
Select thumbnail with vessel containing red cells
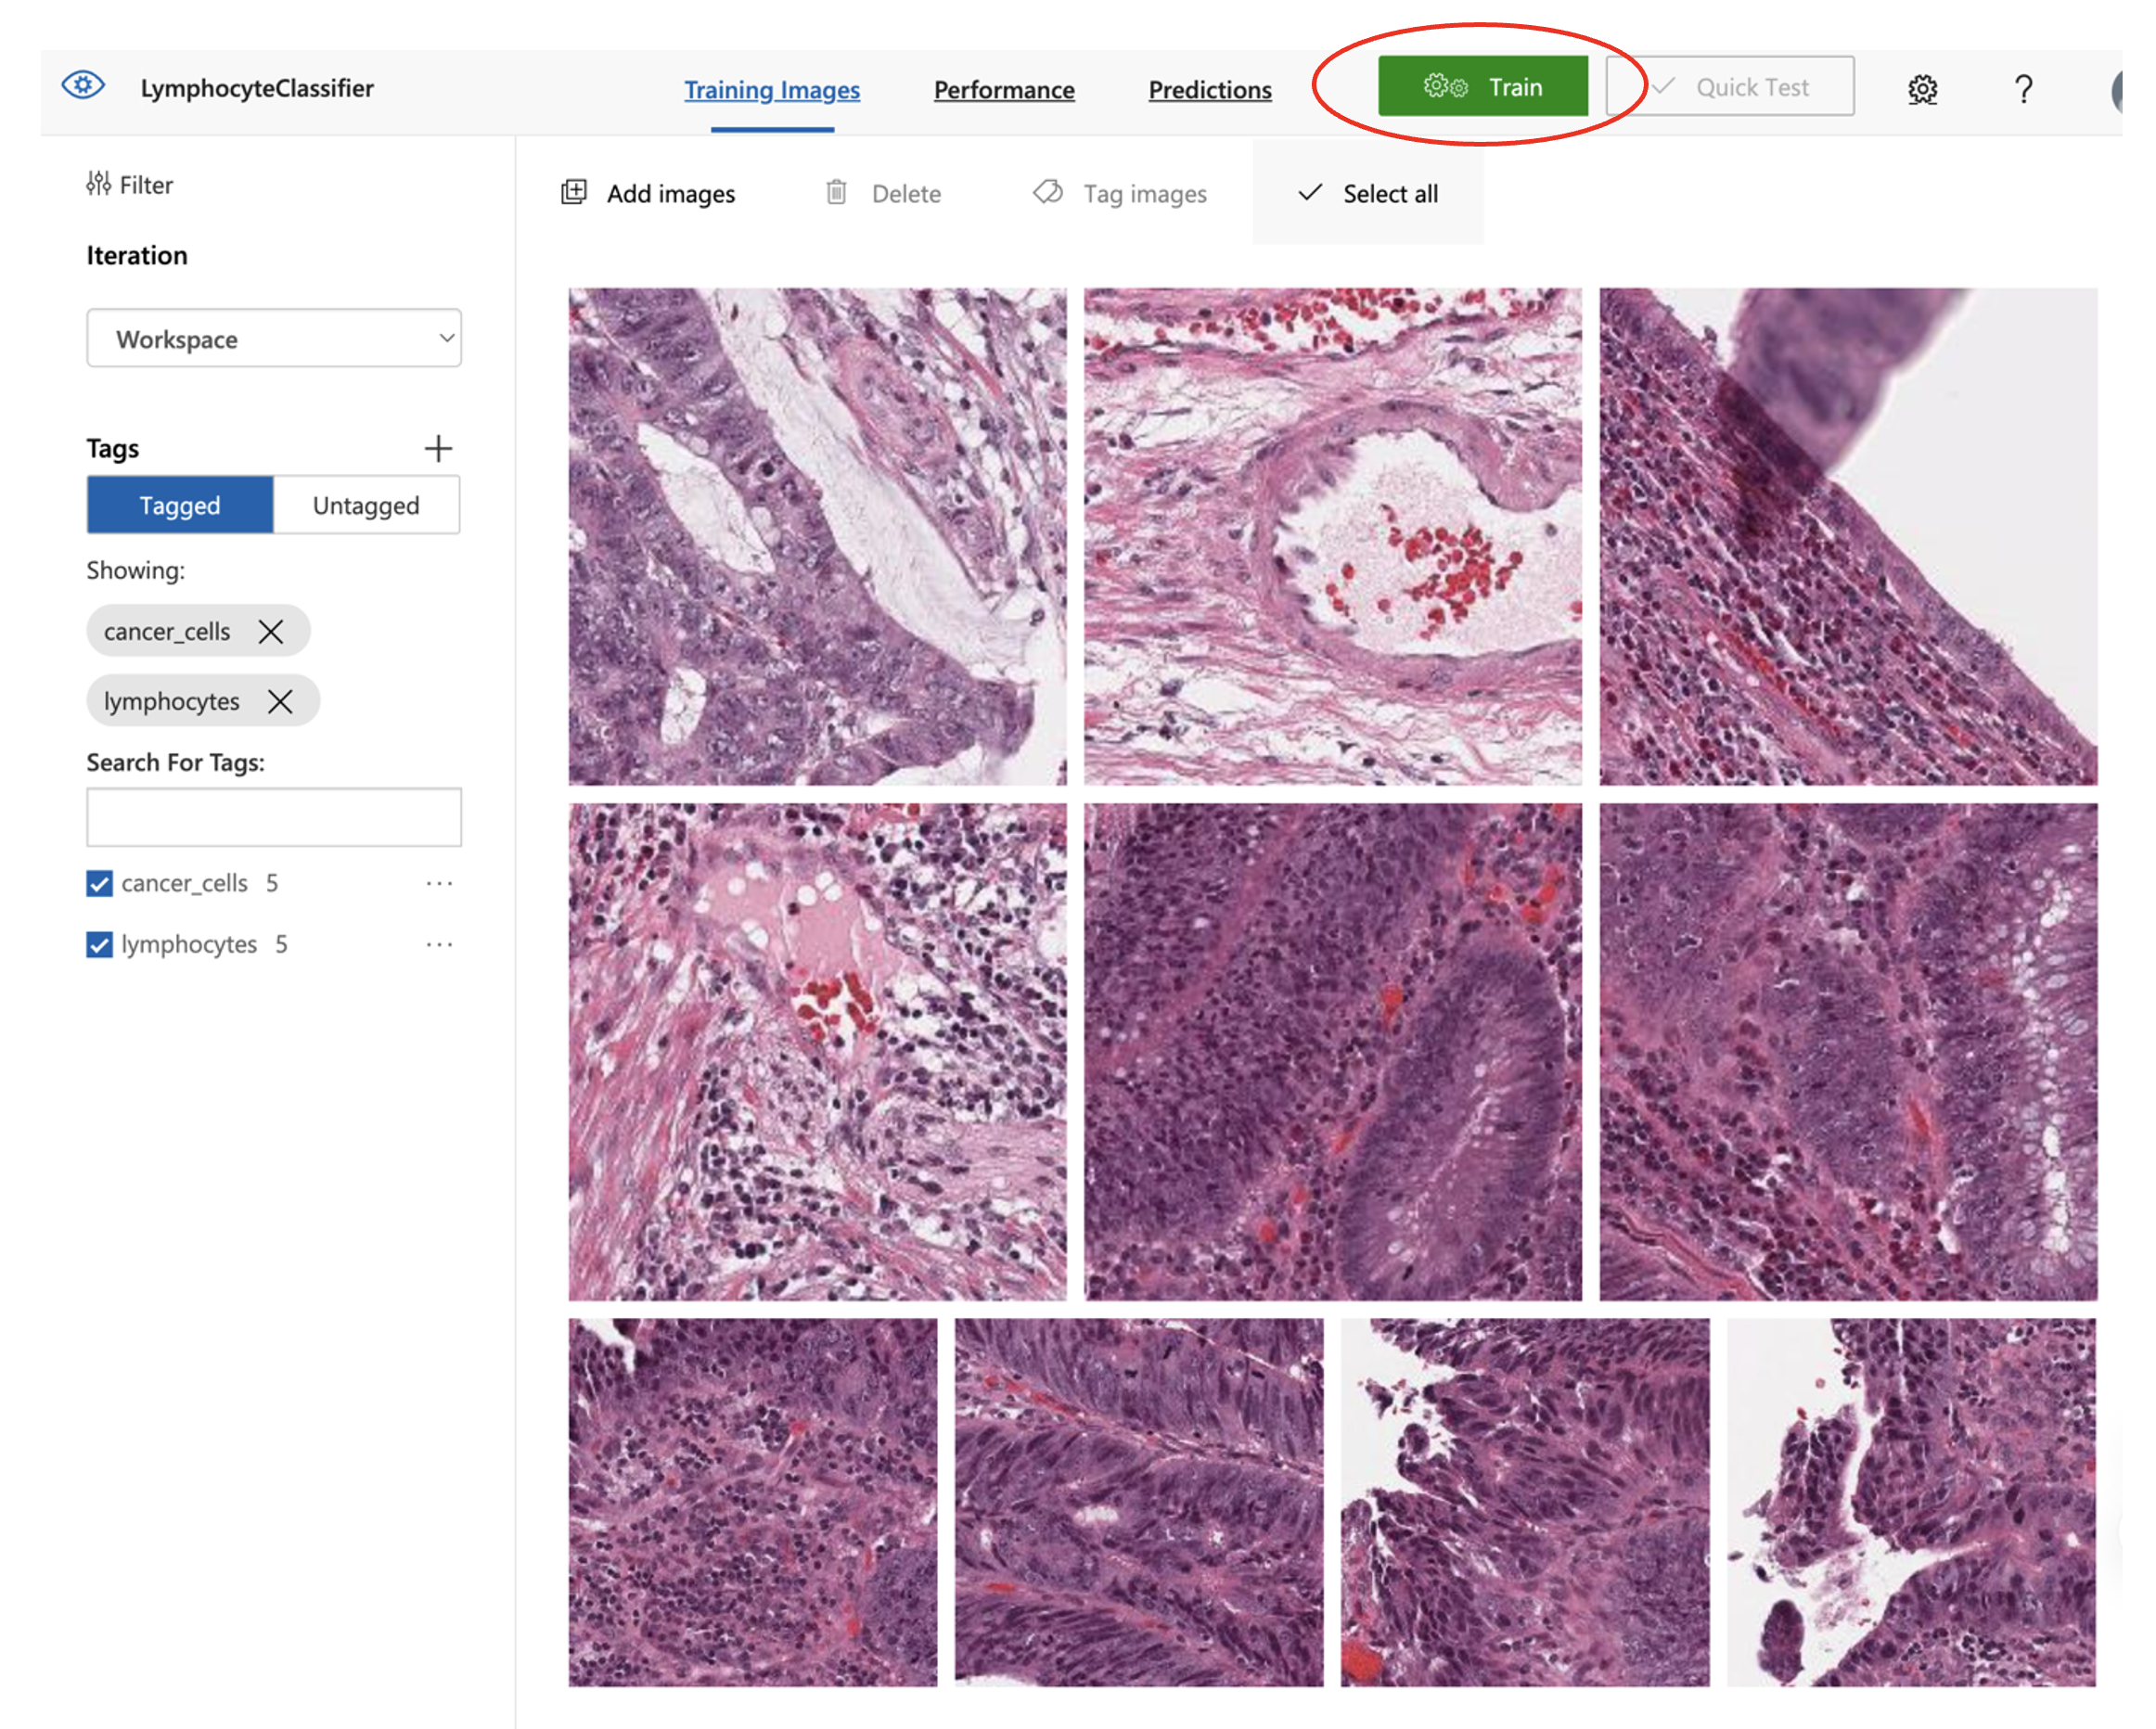tap(1333, 537)
